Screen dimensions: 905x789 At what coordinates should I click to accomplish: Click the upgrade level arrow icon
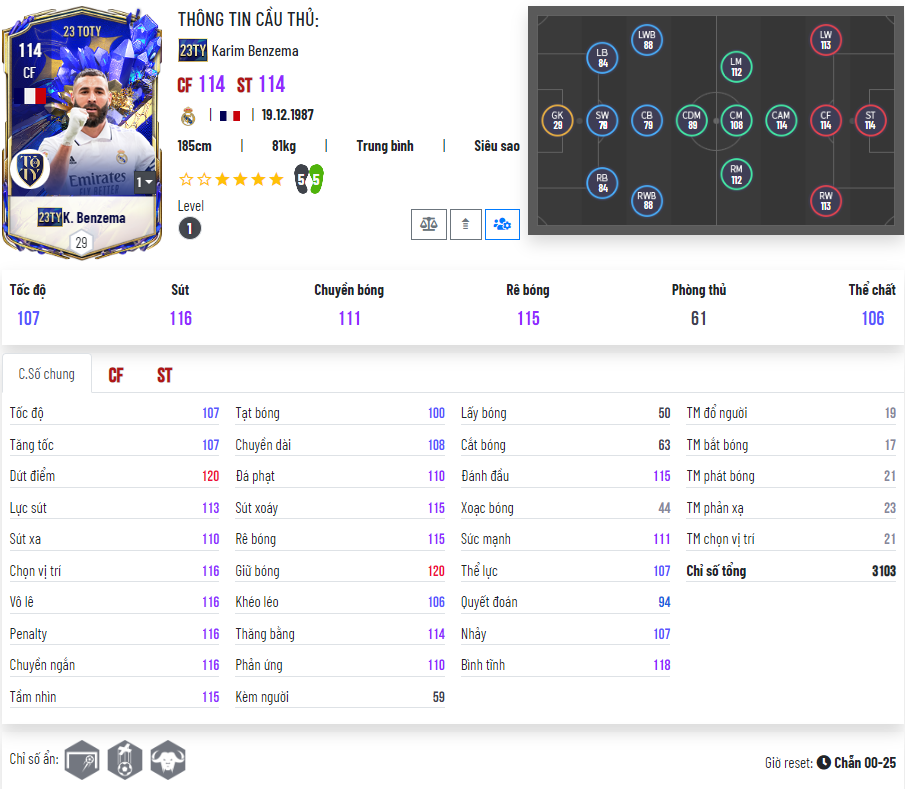[x=465, y=224]
